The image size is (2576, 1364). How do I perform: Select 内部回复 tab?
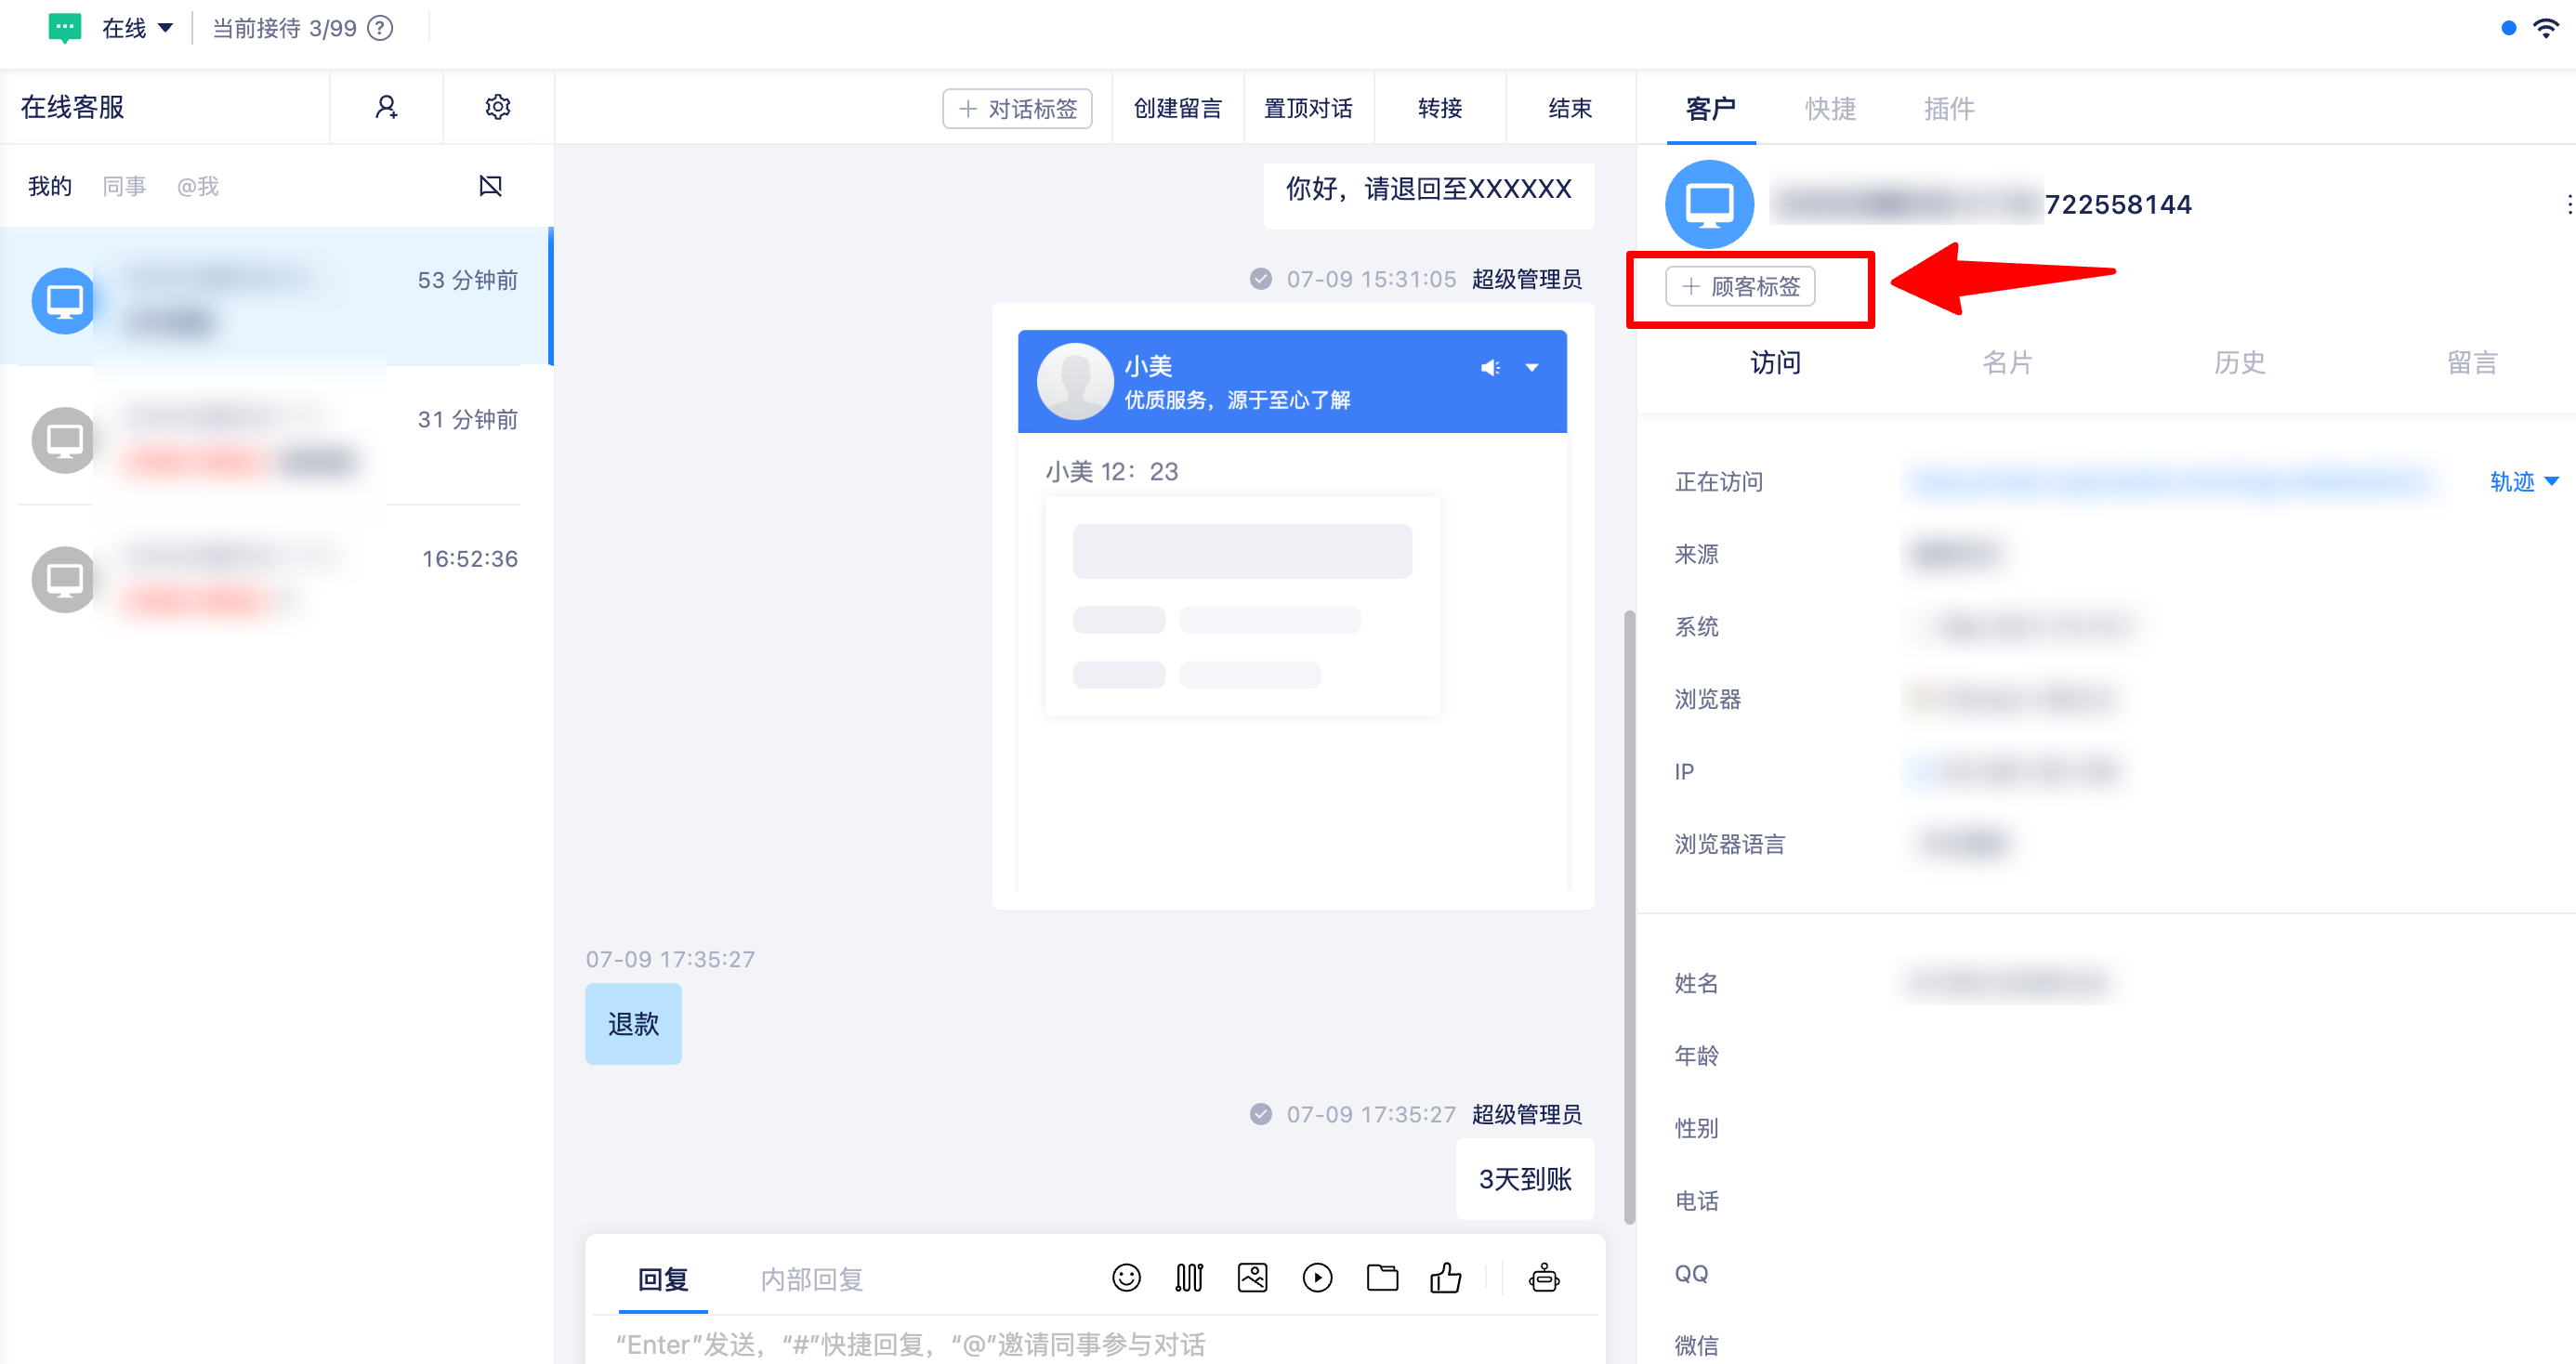point(811,1279)
